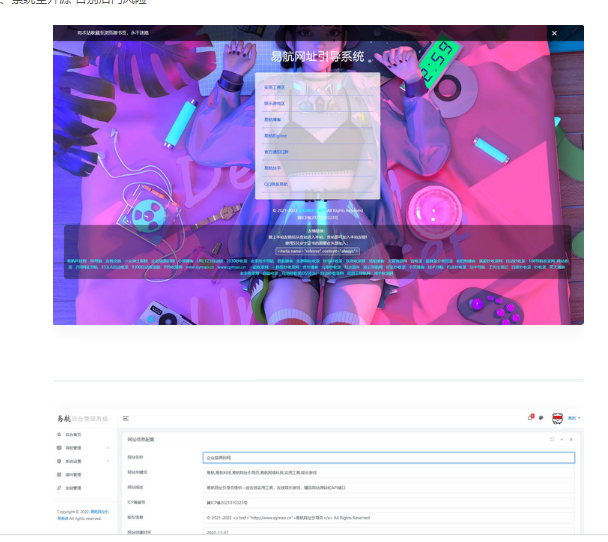Click the site description input field
This screenshot has width=608, height=542.
pos(389,488)
